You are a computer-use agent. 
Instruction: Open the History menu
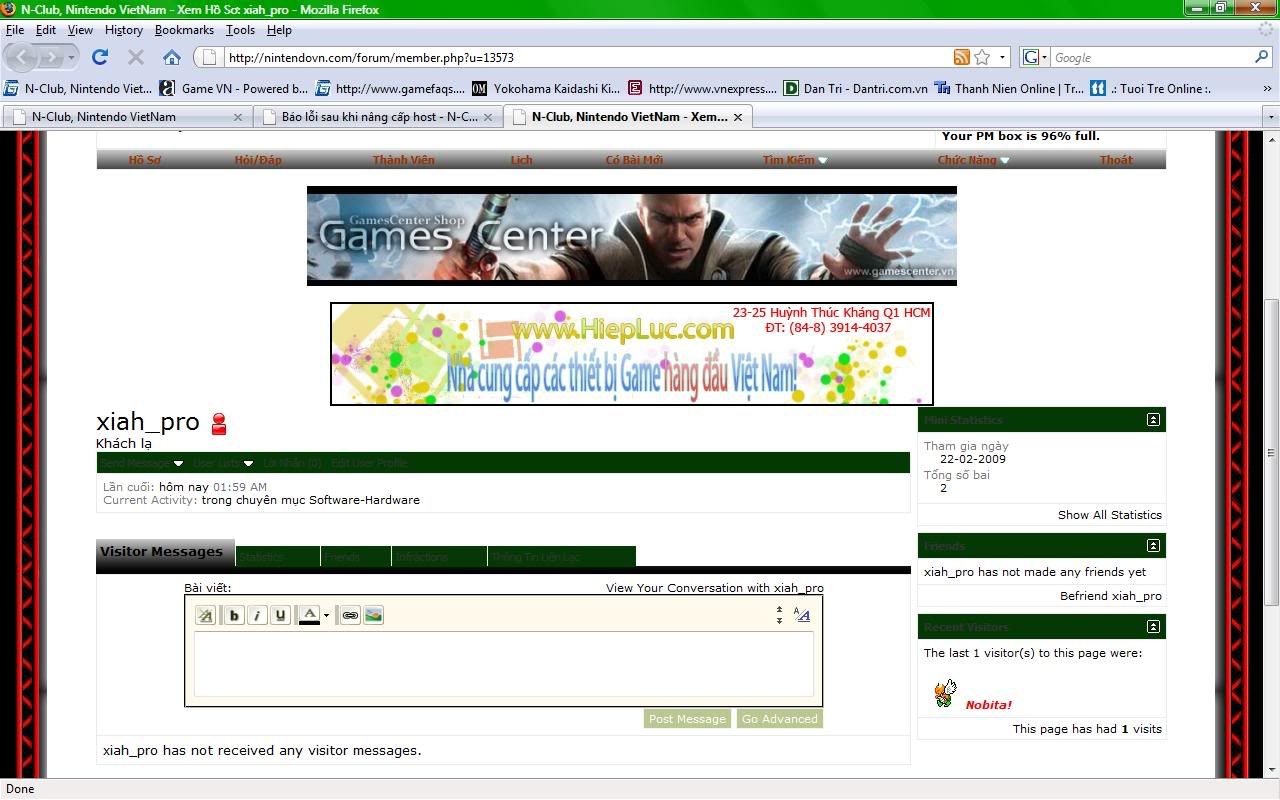tap(123, 30)
